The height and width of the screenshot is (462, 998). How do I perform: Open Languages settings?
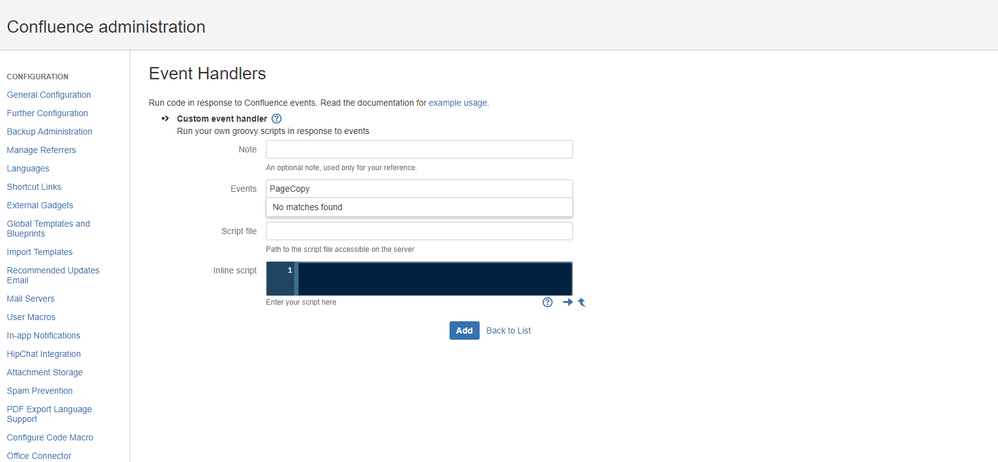[27, 169]
